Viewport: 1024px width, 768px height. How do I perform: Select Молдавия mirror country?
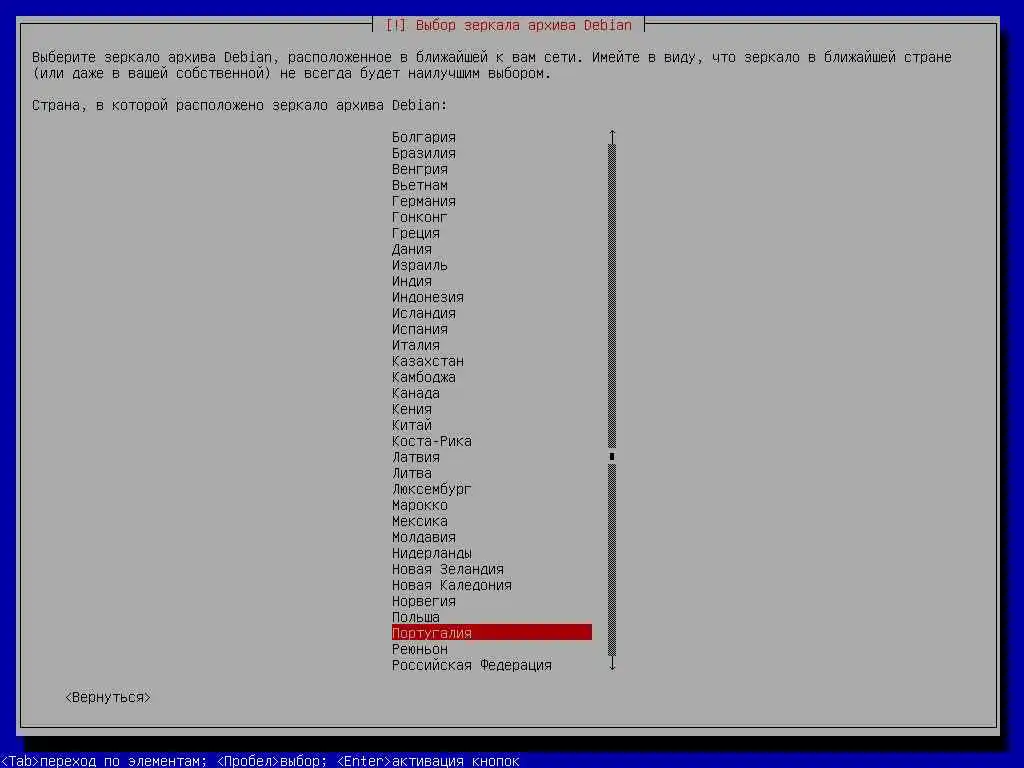tap(424, 537)
